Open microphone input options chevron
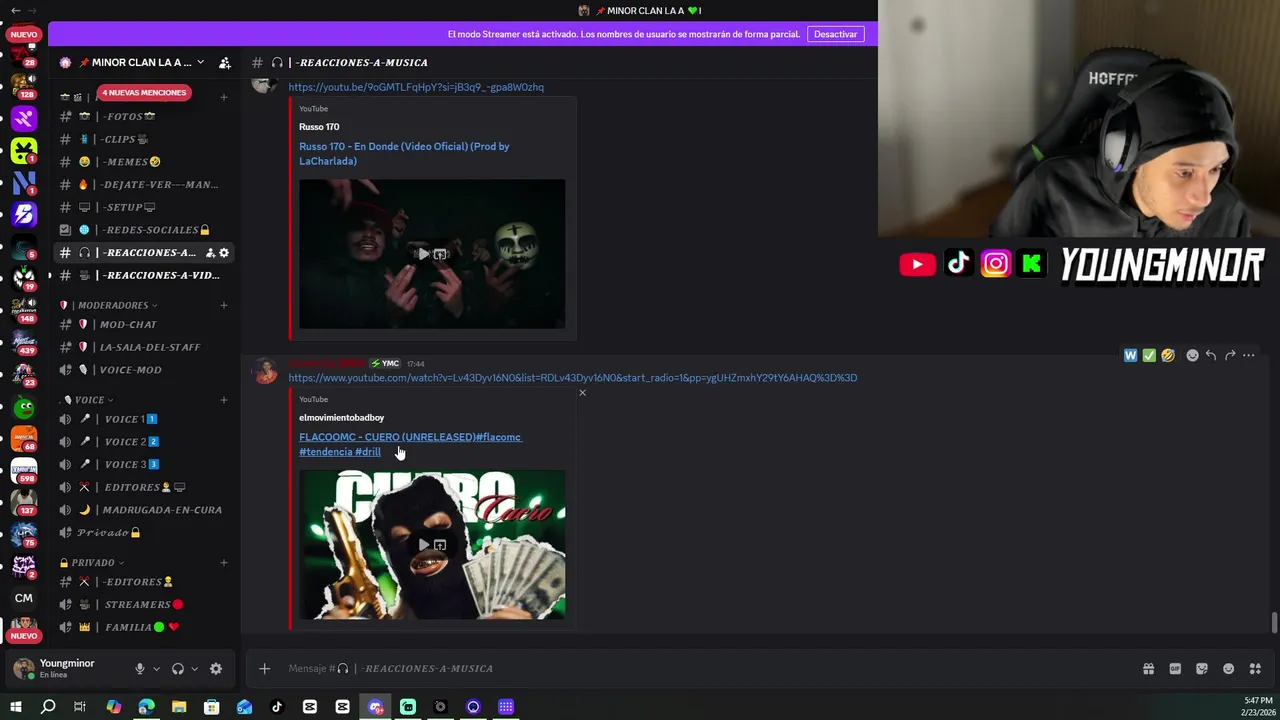The width and height of the screenshot is (1280, 720). click(x=156, y=669)
